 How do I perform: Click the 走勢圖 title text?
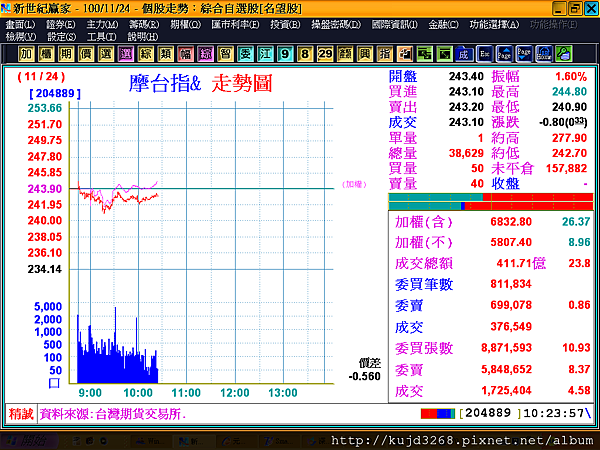pos(242,83)
